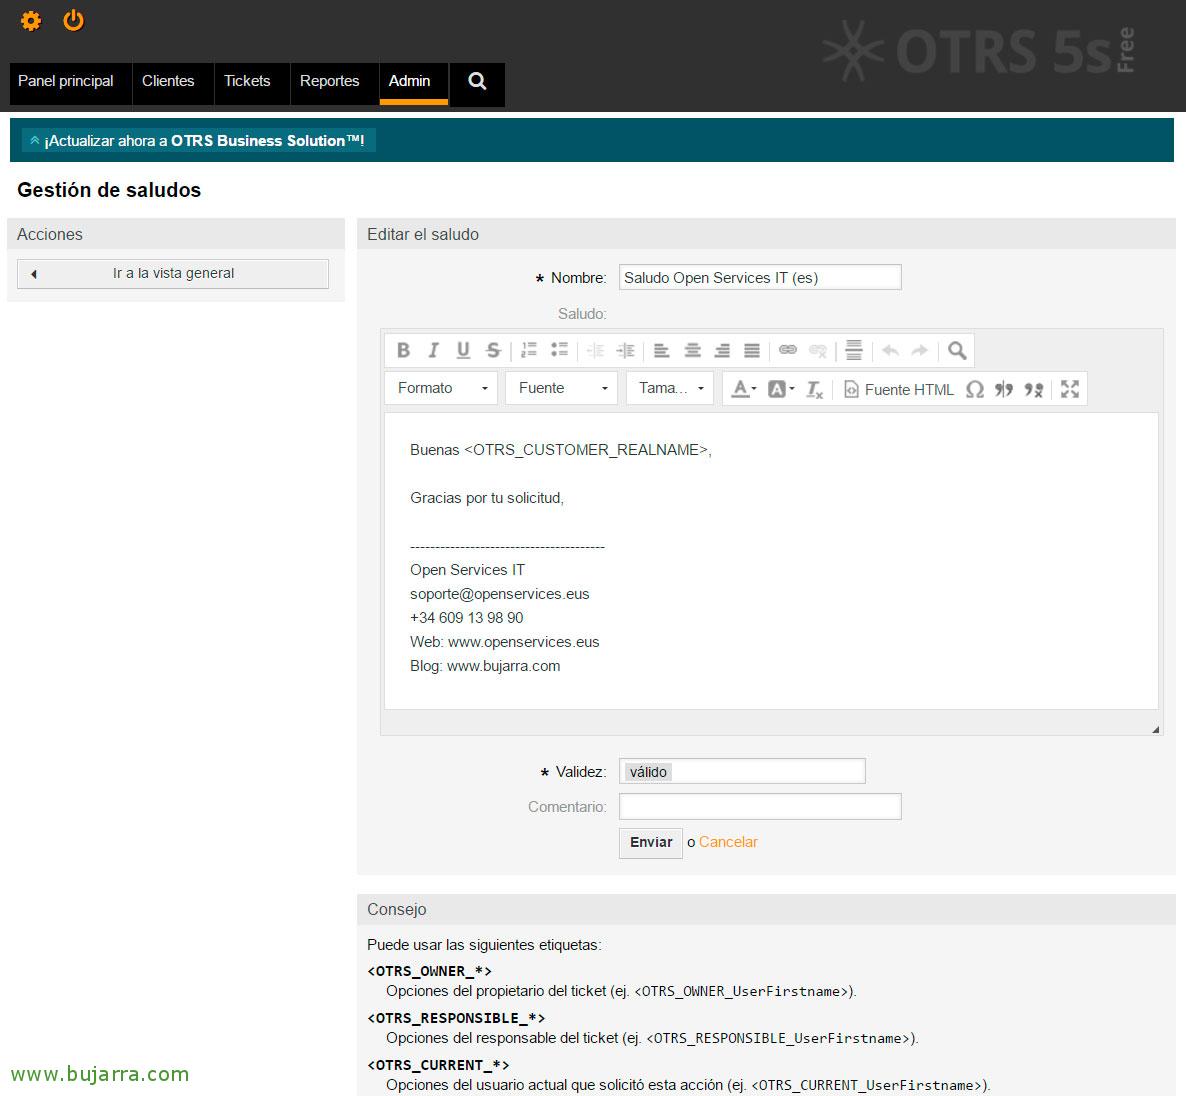Image resolution: width=1186 pixels, height=1096 pixels.
Task: Insert a hyperlink with link icon
Action: pyautogui.click(x=788, y=350)
